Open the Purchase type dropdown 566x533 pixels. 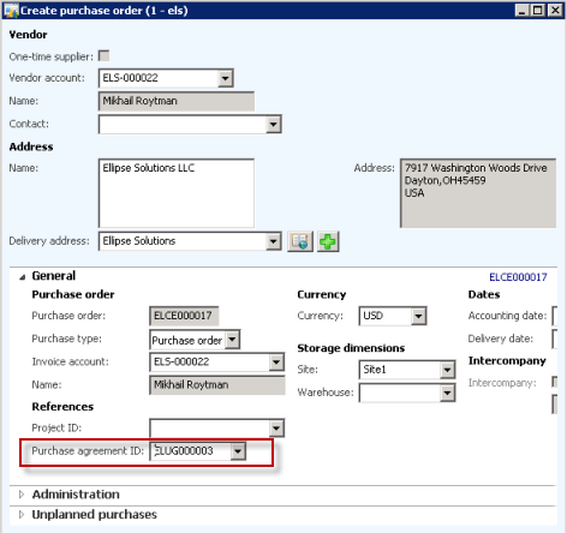click(x=232, y=340)
